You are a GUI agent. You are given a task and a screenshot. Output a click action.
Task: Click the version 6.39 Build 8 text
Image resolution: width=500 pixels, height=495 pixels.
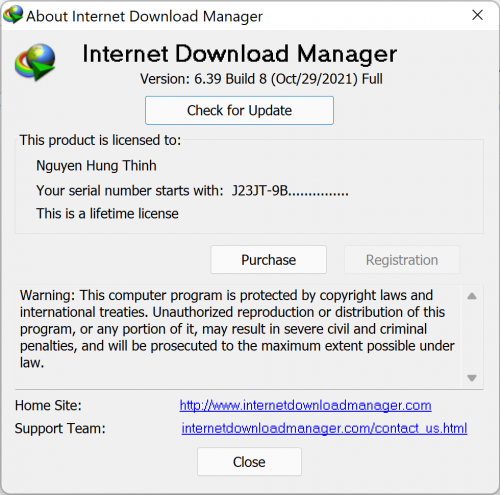click(x=261, y=79)
